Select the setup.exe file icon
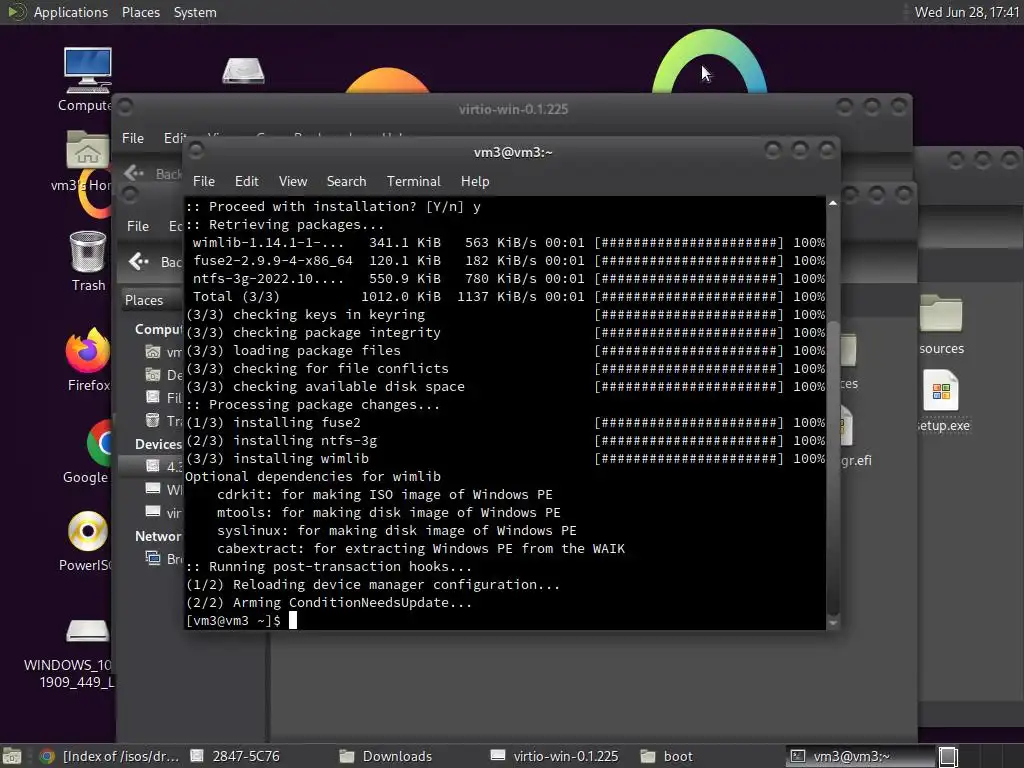The width and height of the screenshot is (1024, 768). [x=941, y=390]
